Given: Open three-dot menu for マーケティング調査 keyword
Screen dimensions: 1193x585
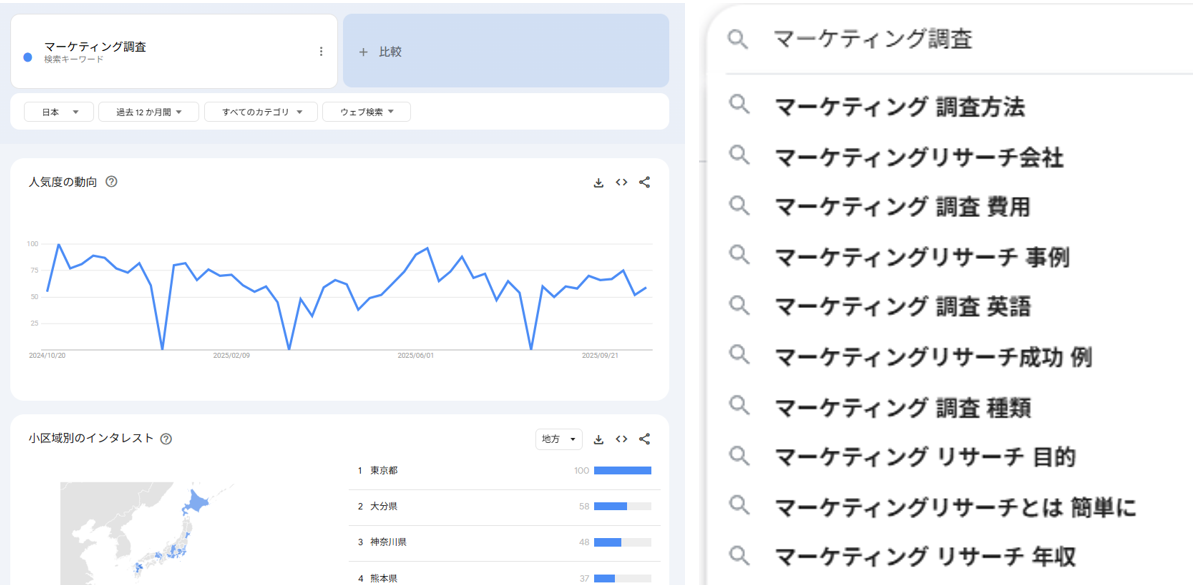Looking at the screenshot, I should [x=321, y=52].
